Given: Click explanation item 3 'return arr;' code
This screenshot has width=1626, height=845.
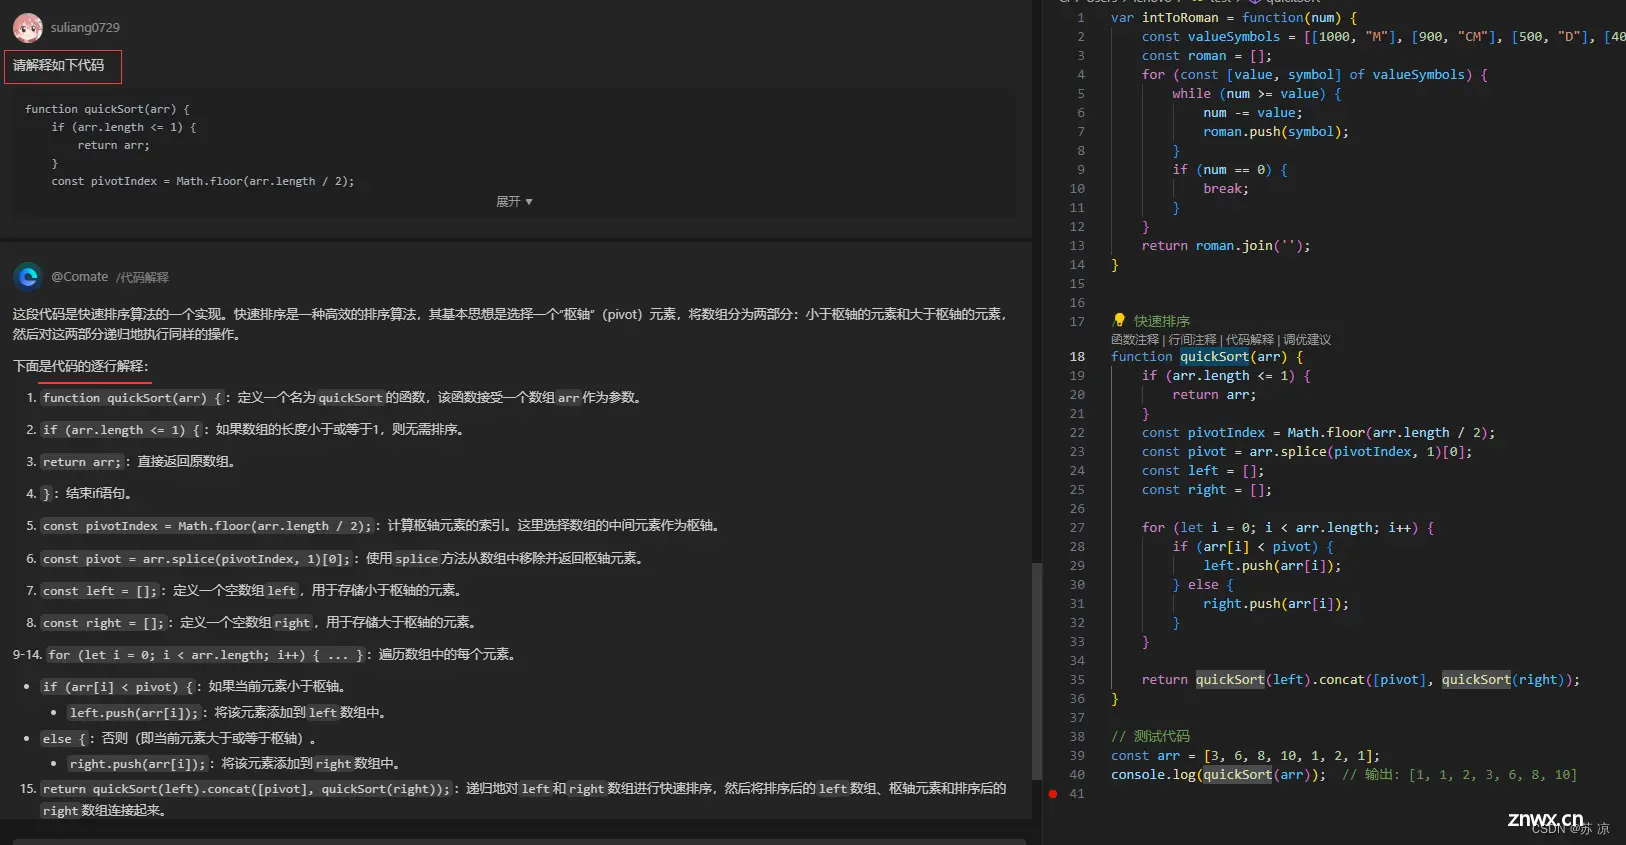Looking at the screenshot, I should (x=82, y=462).
